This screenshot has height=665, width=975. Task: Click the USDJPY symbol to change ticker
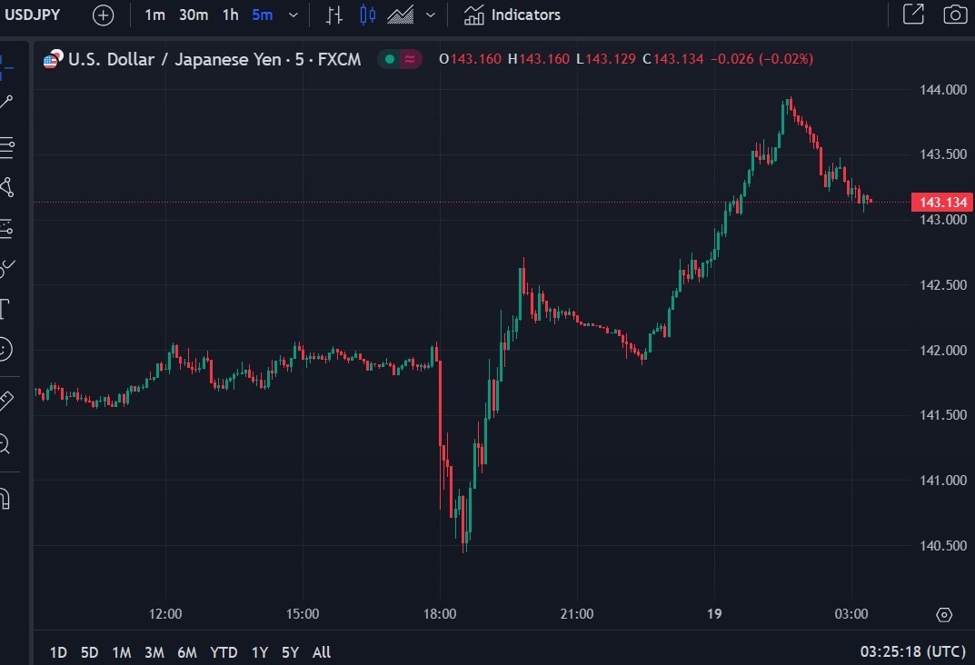tap(32, 15)
